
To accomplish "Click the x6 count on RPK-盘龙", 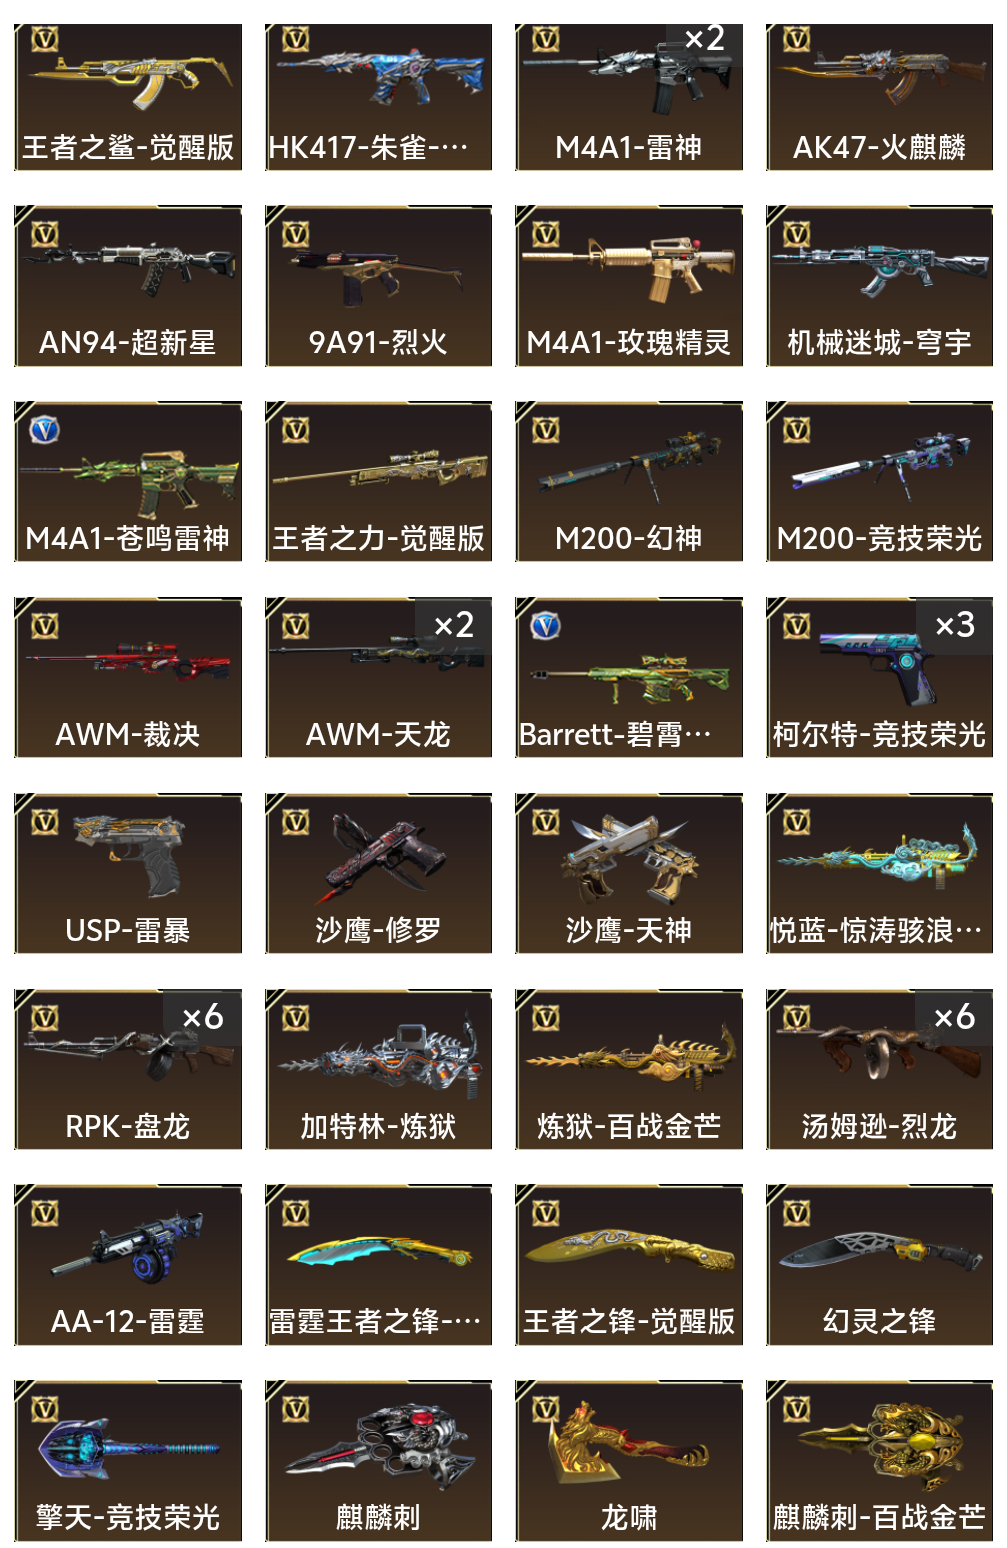I will click(203, 1017).
